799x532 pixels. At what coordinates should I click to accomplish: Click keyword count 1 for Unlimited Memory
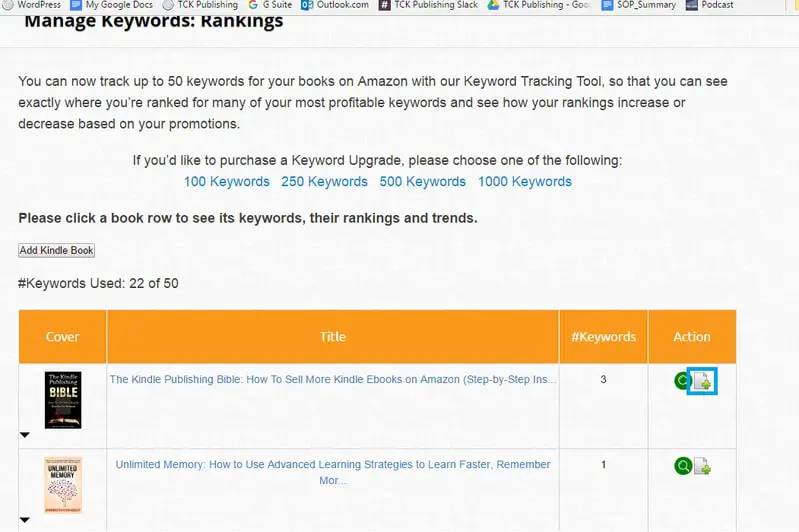(603, 464)
